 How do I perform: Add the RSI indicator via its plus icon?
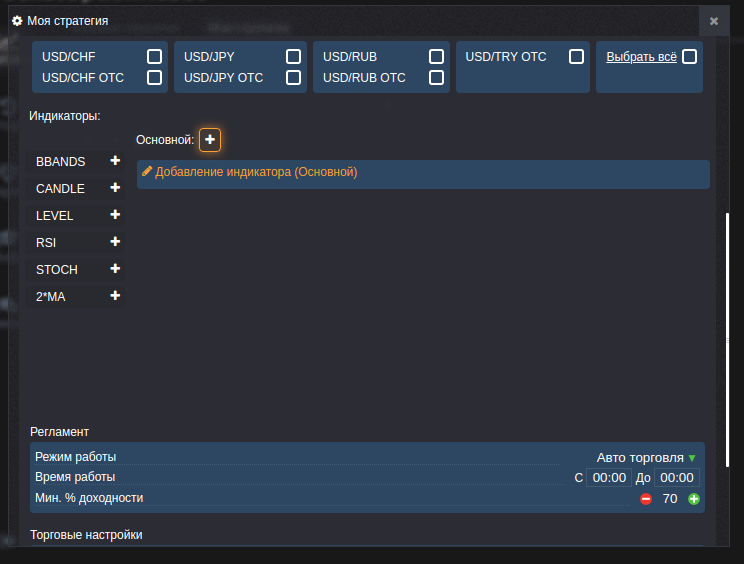pyautogui.click(x=115, y=242)
